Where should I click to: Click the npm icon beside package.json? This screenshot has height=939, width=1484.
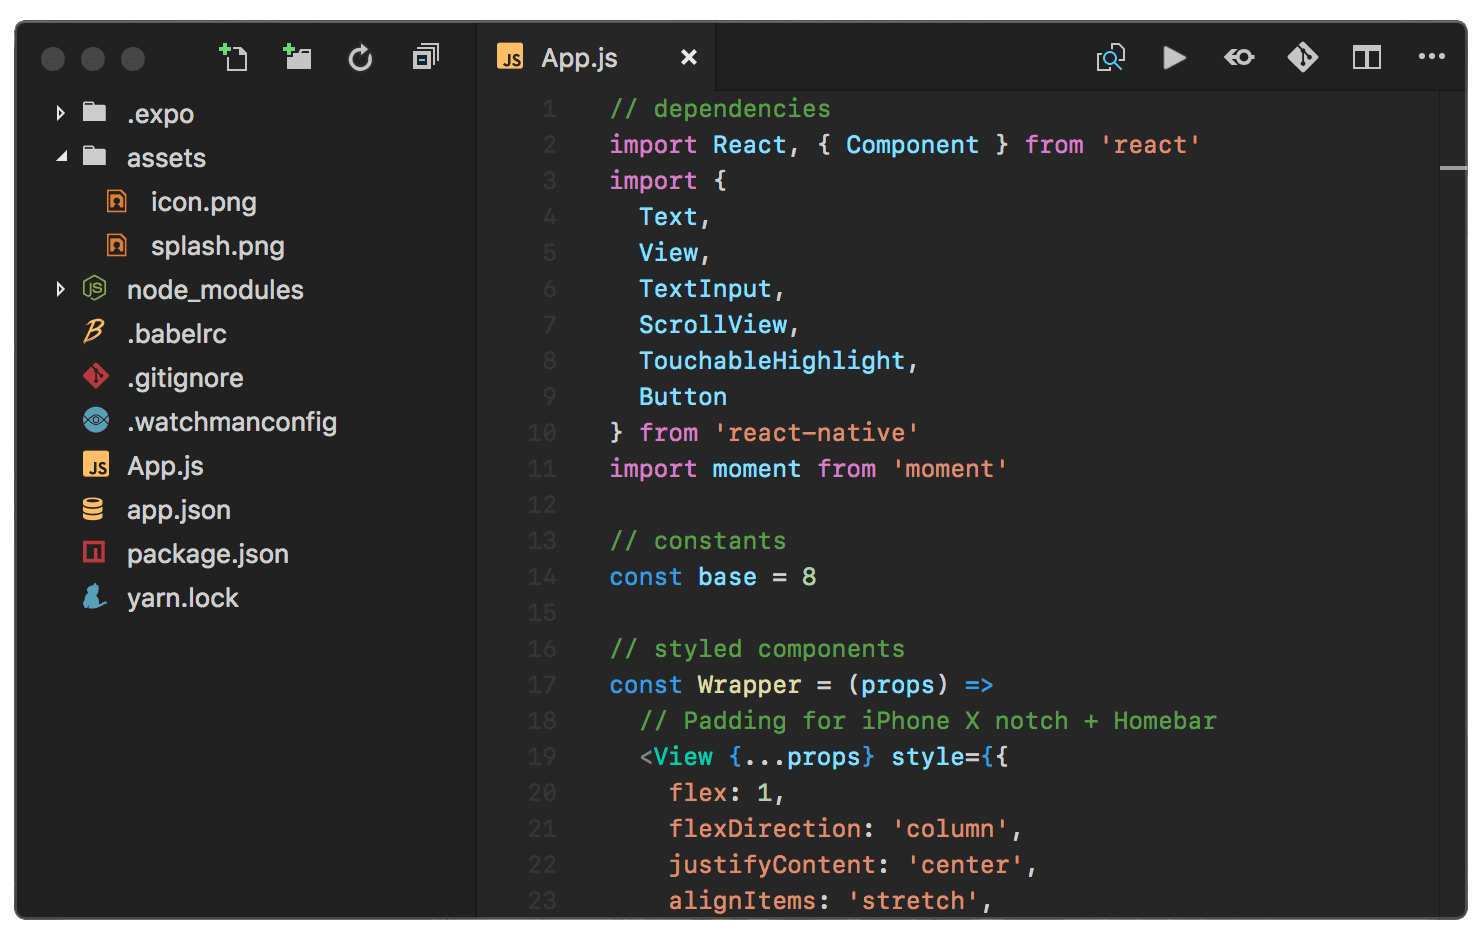[94, 552]
